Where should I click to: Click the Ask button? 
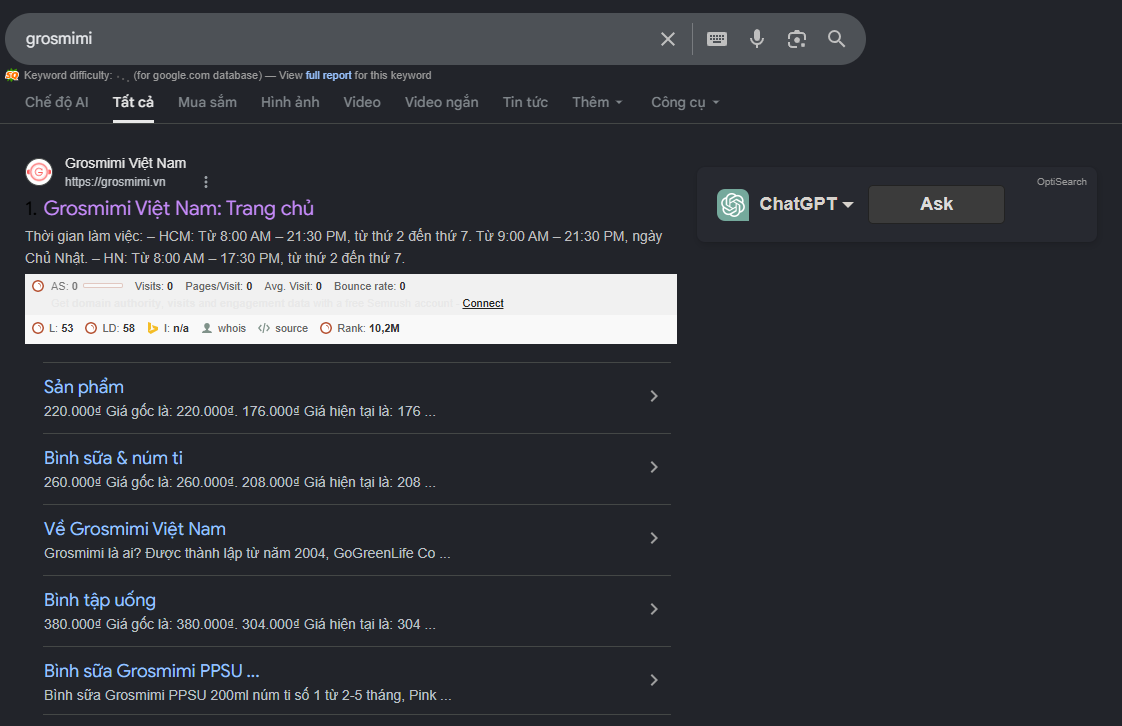point(936,205)
